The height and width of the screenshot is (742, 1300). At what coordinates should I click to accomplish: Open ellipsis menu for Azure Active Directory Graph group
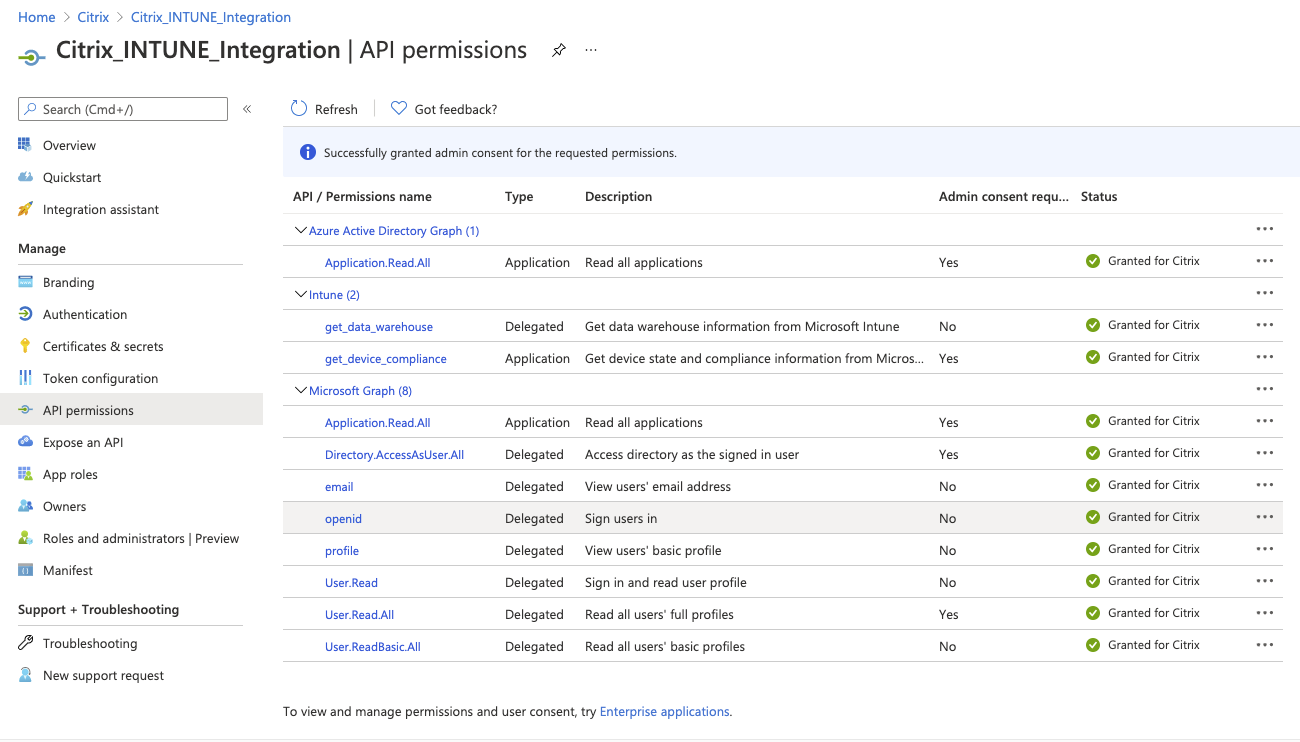click(x=1265, y=229)
